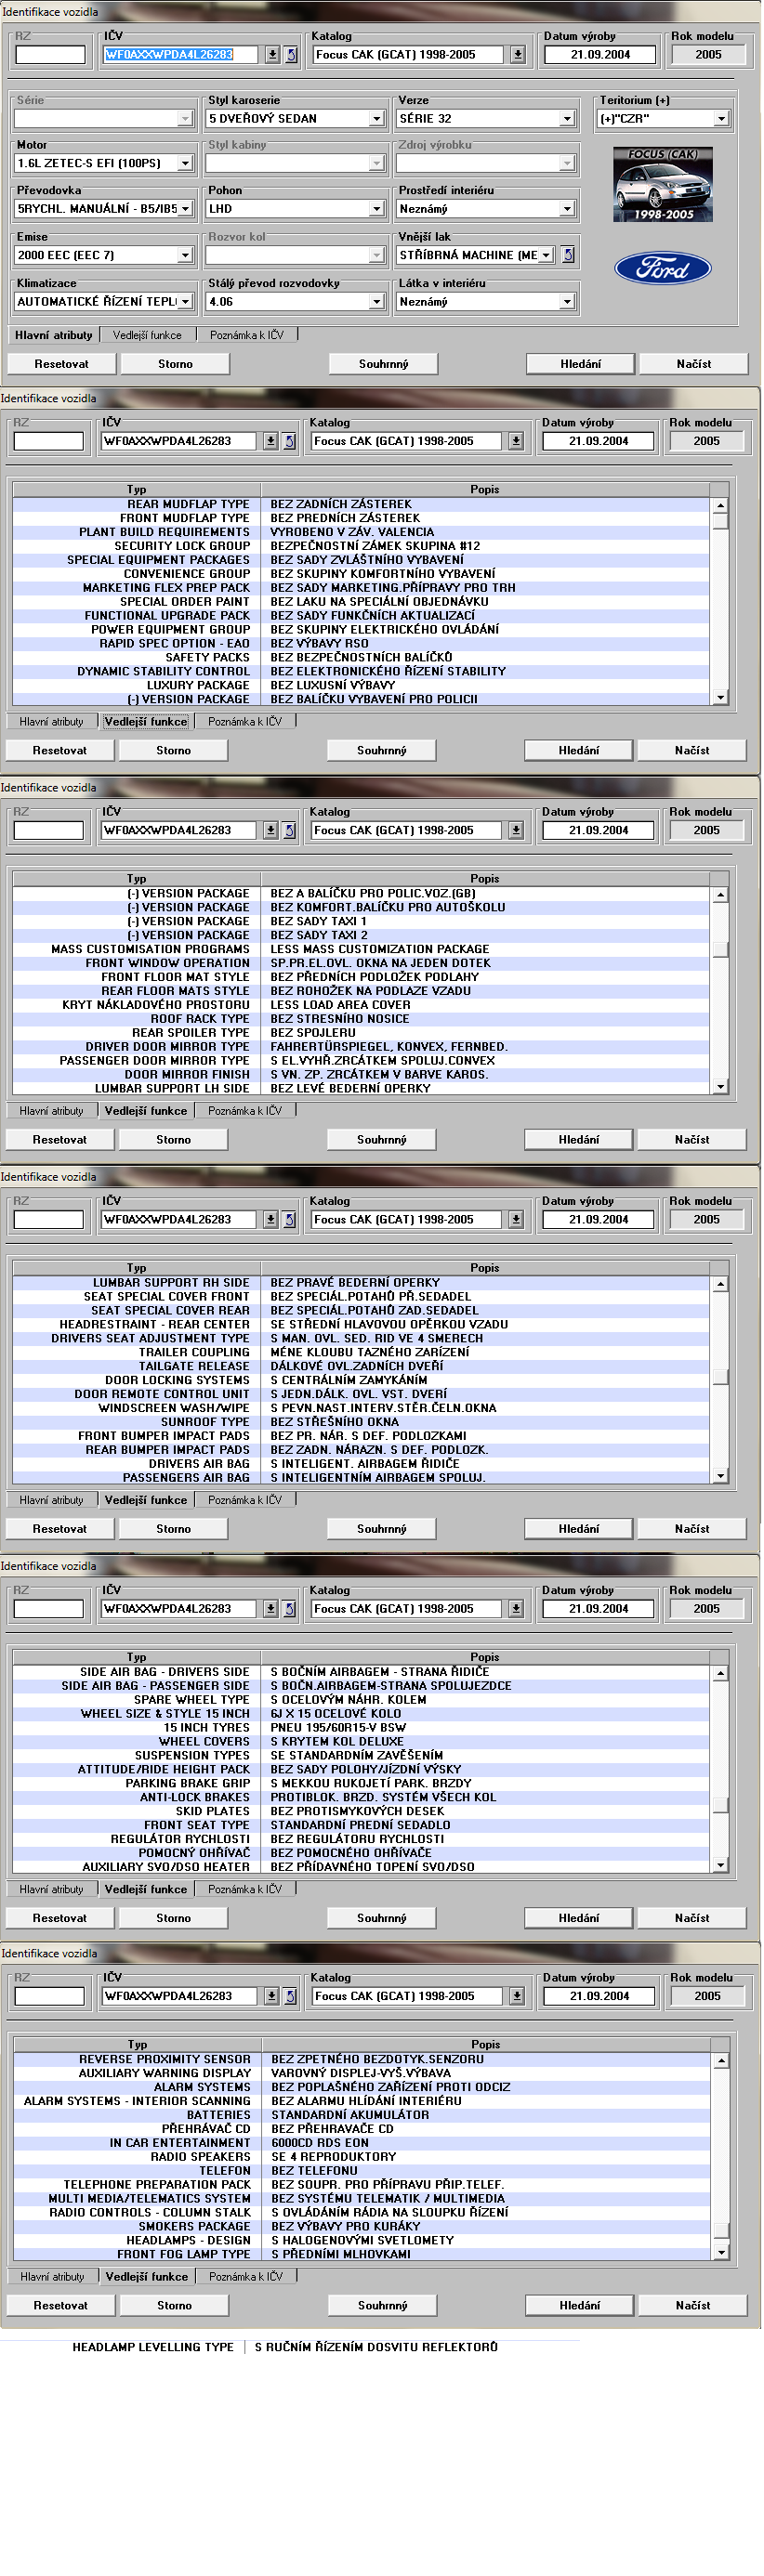Open the Klimatizace dropdown
This screenshot has height=2576, width=764.
click(x=185, y=301)
